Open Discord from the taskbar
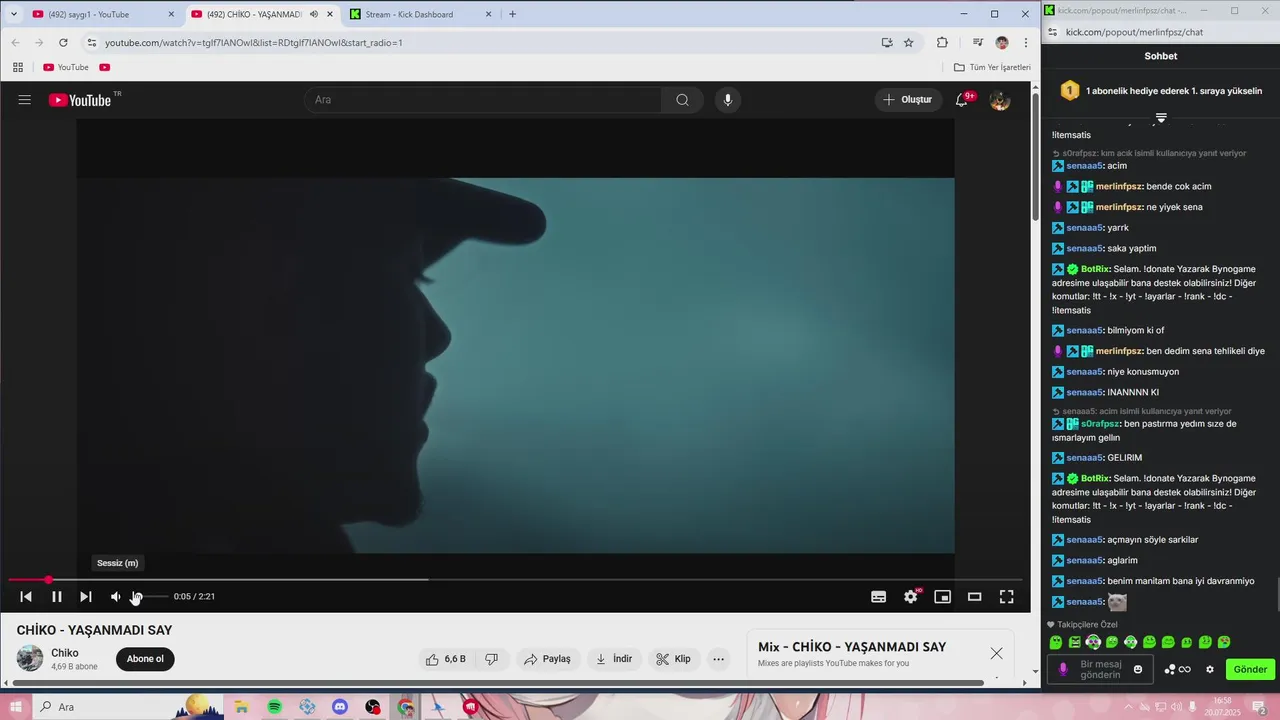Image resolution: width=1280 pixels, height=720 pixels. [340, 707]
